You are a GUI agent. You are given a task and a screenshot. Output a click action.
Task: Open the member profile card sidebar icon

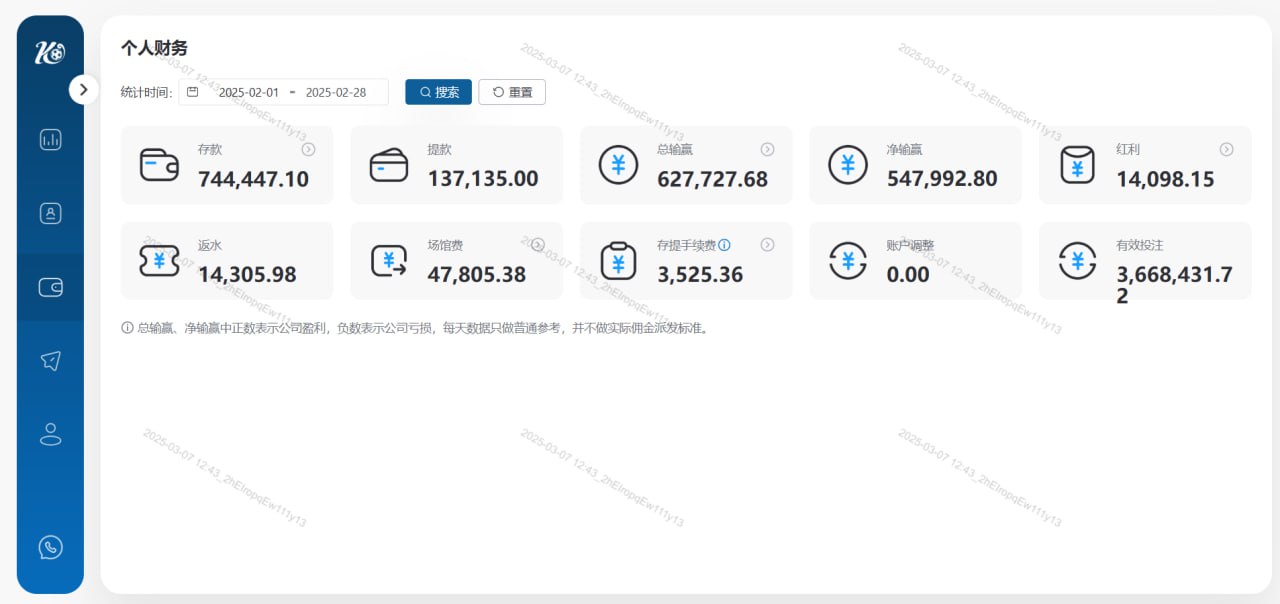coord(50,213)
